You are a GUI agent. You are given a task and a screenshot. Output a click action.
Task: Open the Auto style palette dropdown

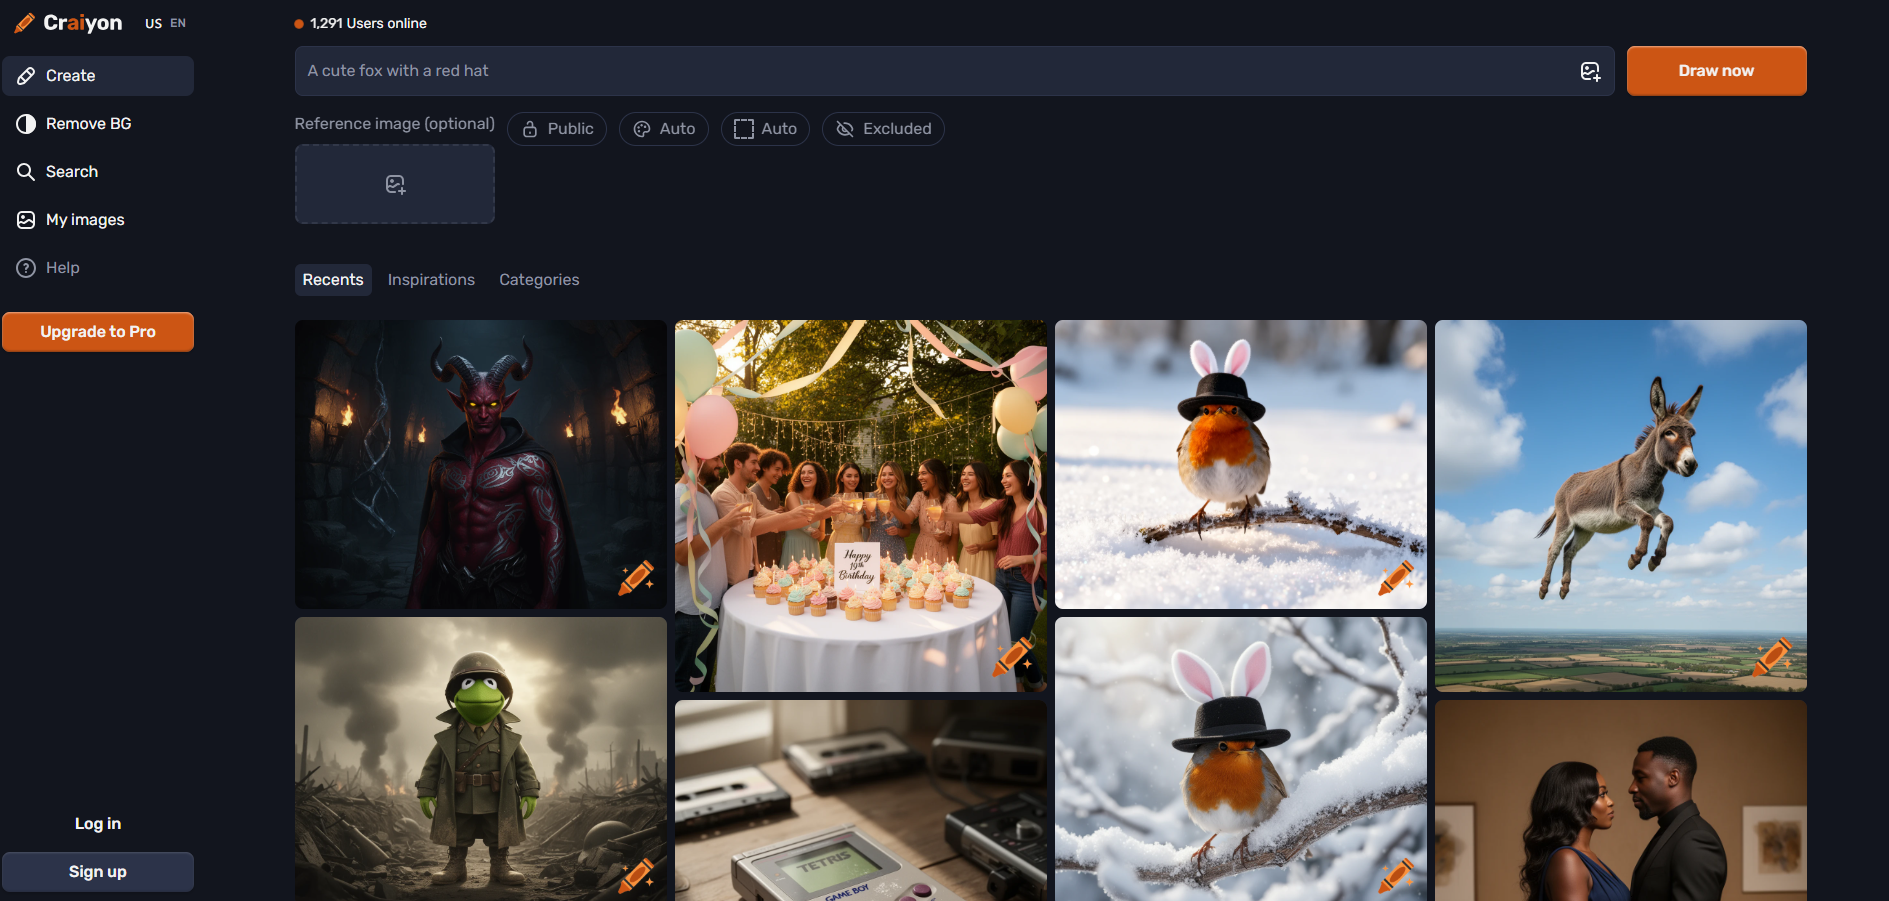point(664,129)
